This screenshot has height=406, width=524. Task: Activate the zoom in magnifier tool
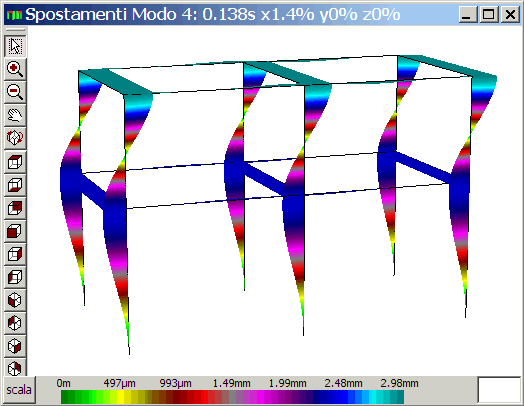(15, 69)
